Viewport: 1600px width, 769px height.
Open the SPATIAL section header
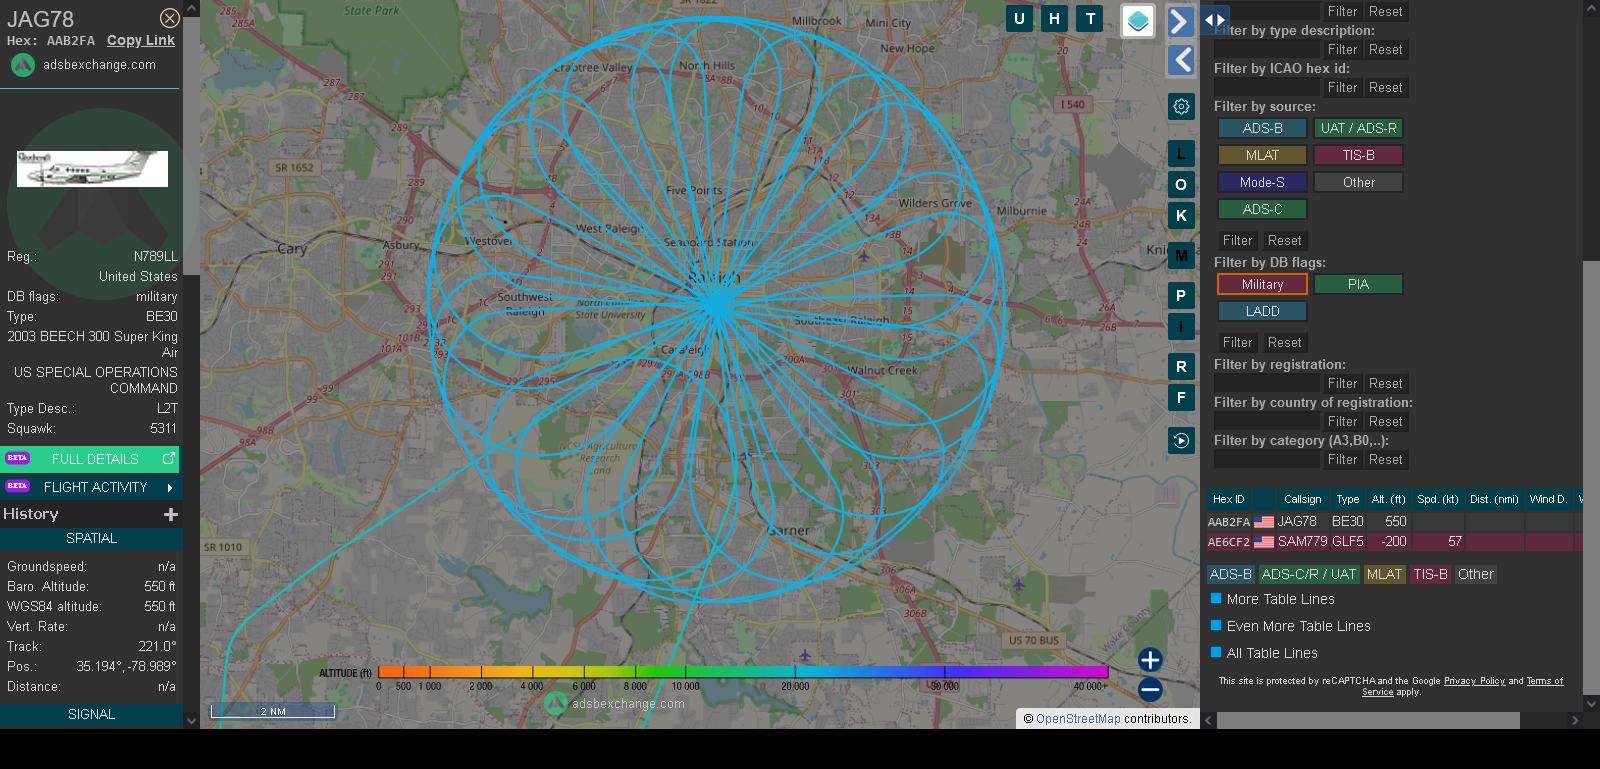point(91,538)
